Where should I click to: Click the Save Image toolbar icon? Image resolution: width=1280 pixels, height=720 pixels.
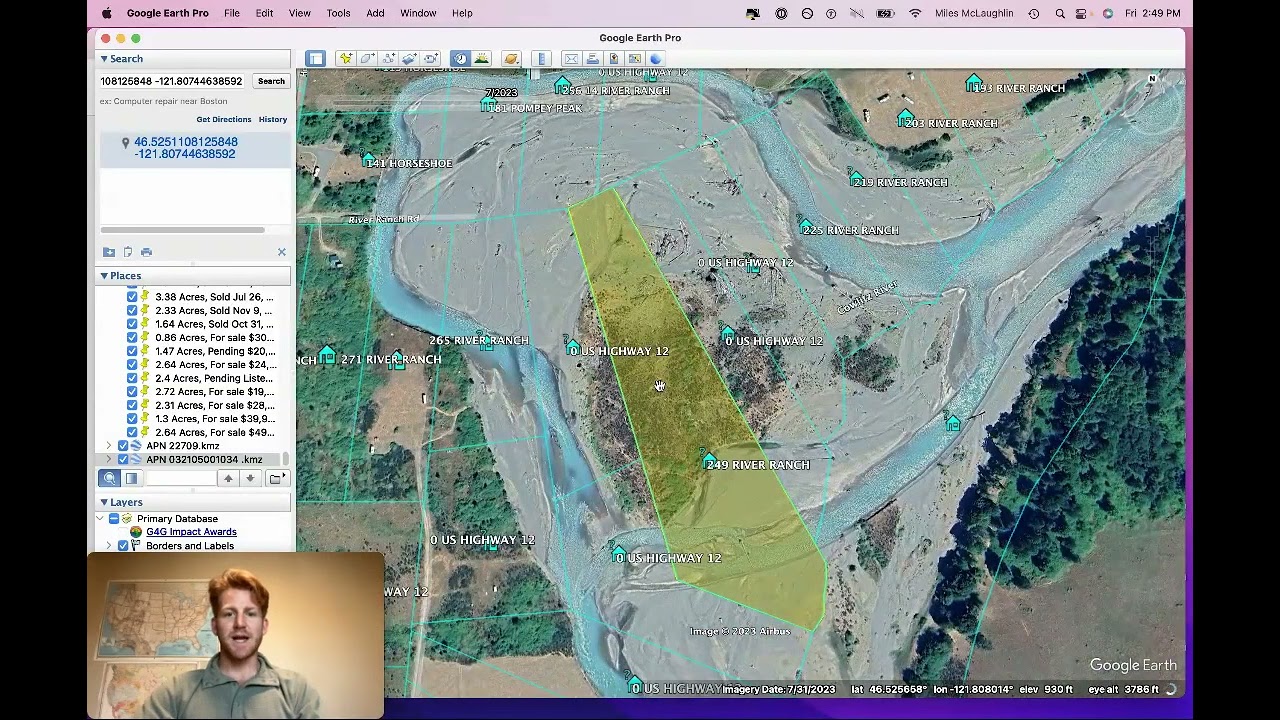pos(614,59)
